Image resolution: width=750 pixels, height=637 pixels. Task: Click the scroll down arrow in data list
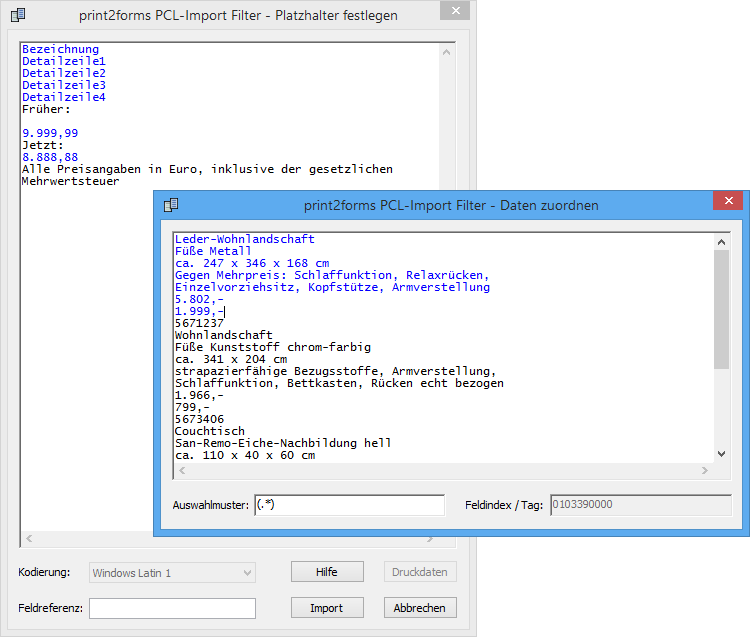(x=722, y=454)
